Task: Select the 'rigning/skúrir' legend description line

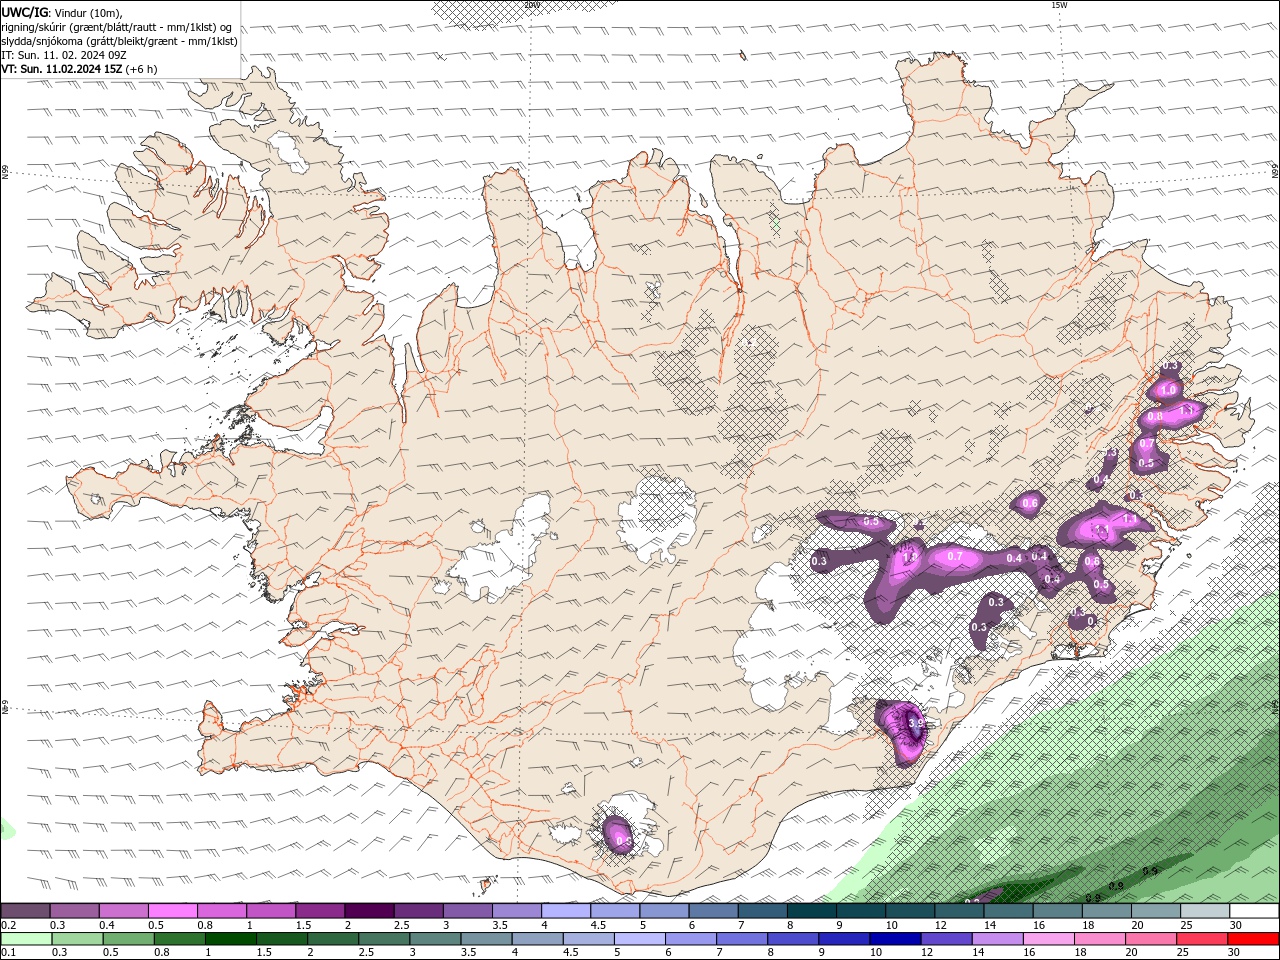Action: click(x=117, y=27)
